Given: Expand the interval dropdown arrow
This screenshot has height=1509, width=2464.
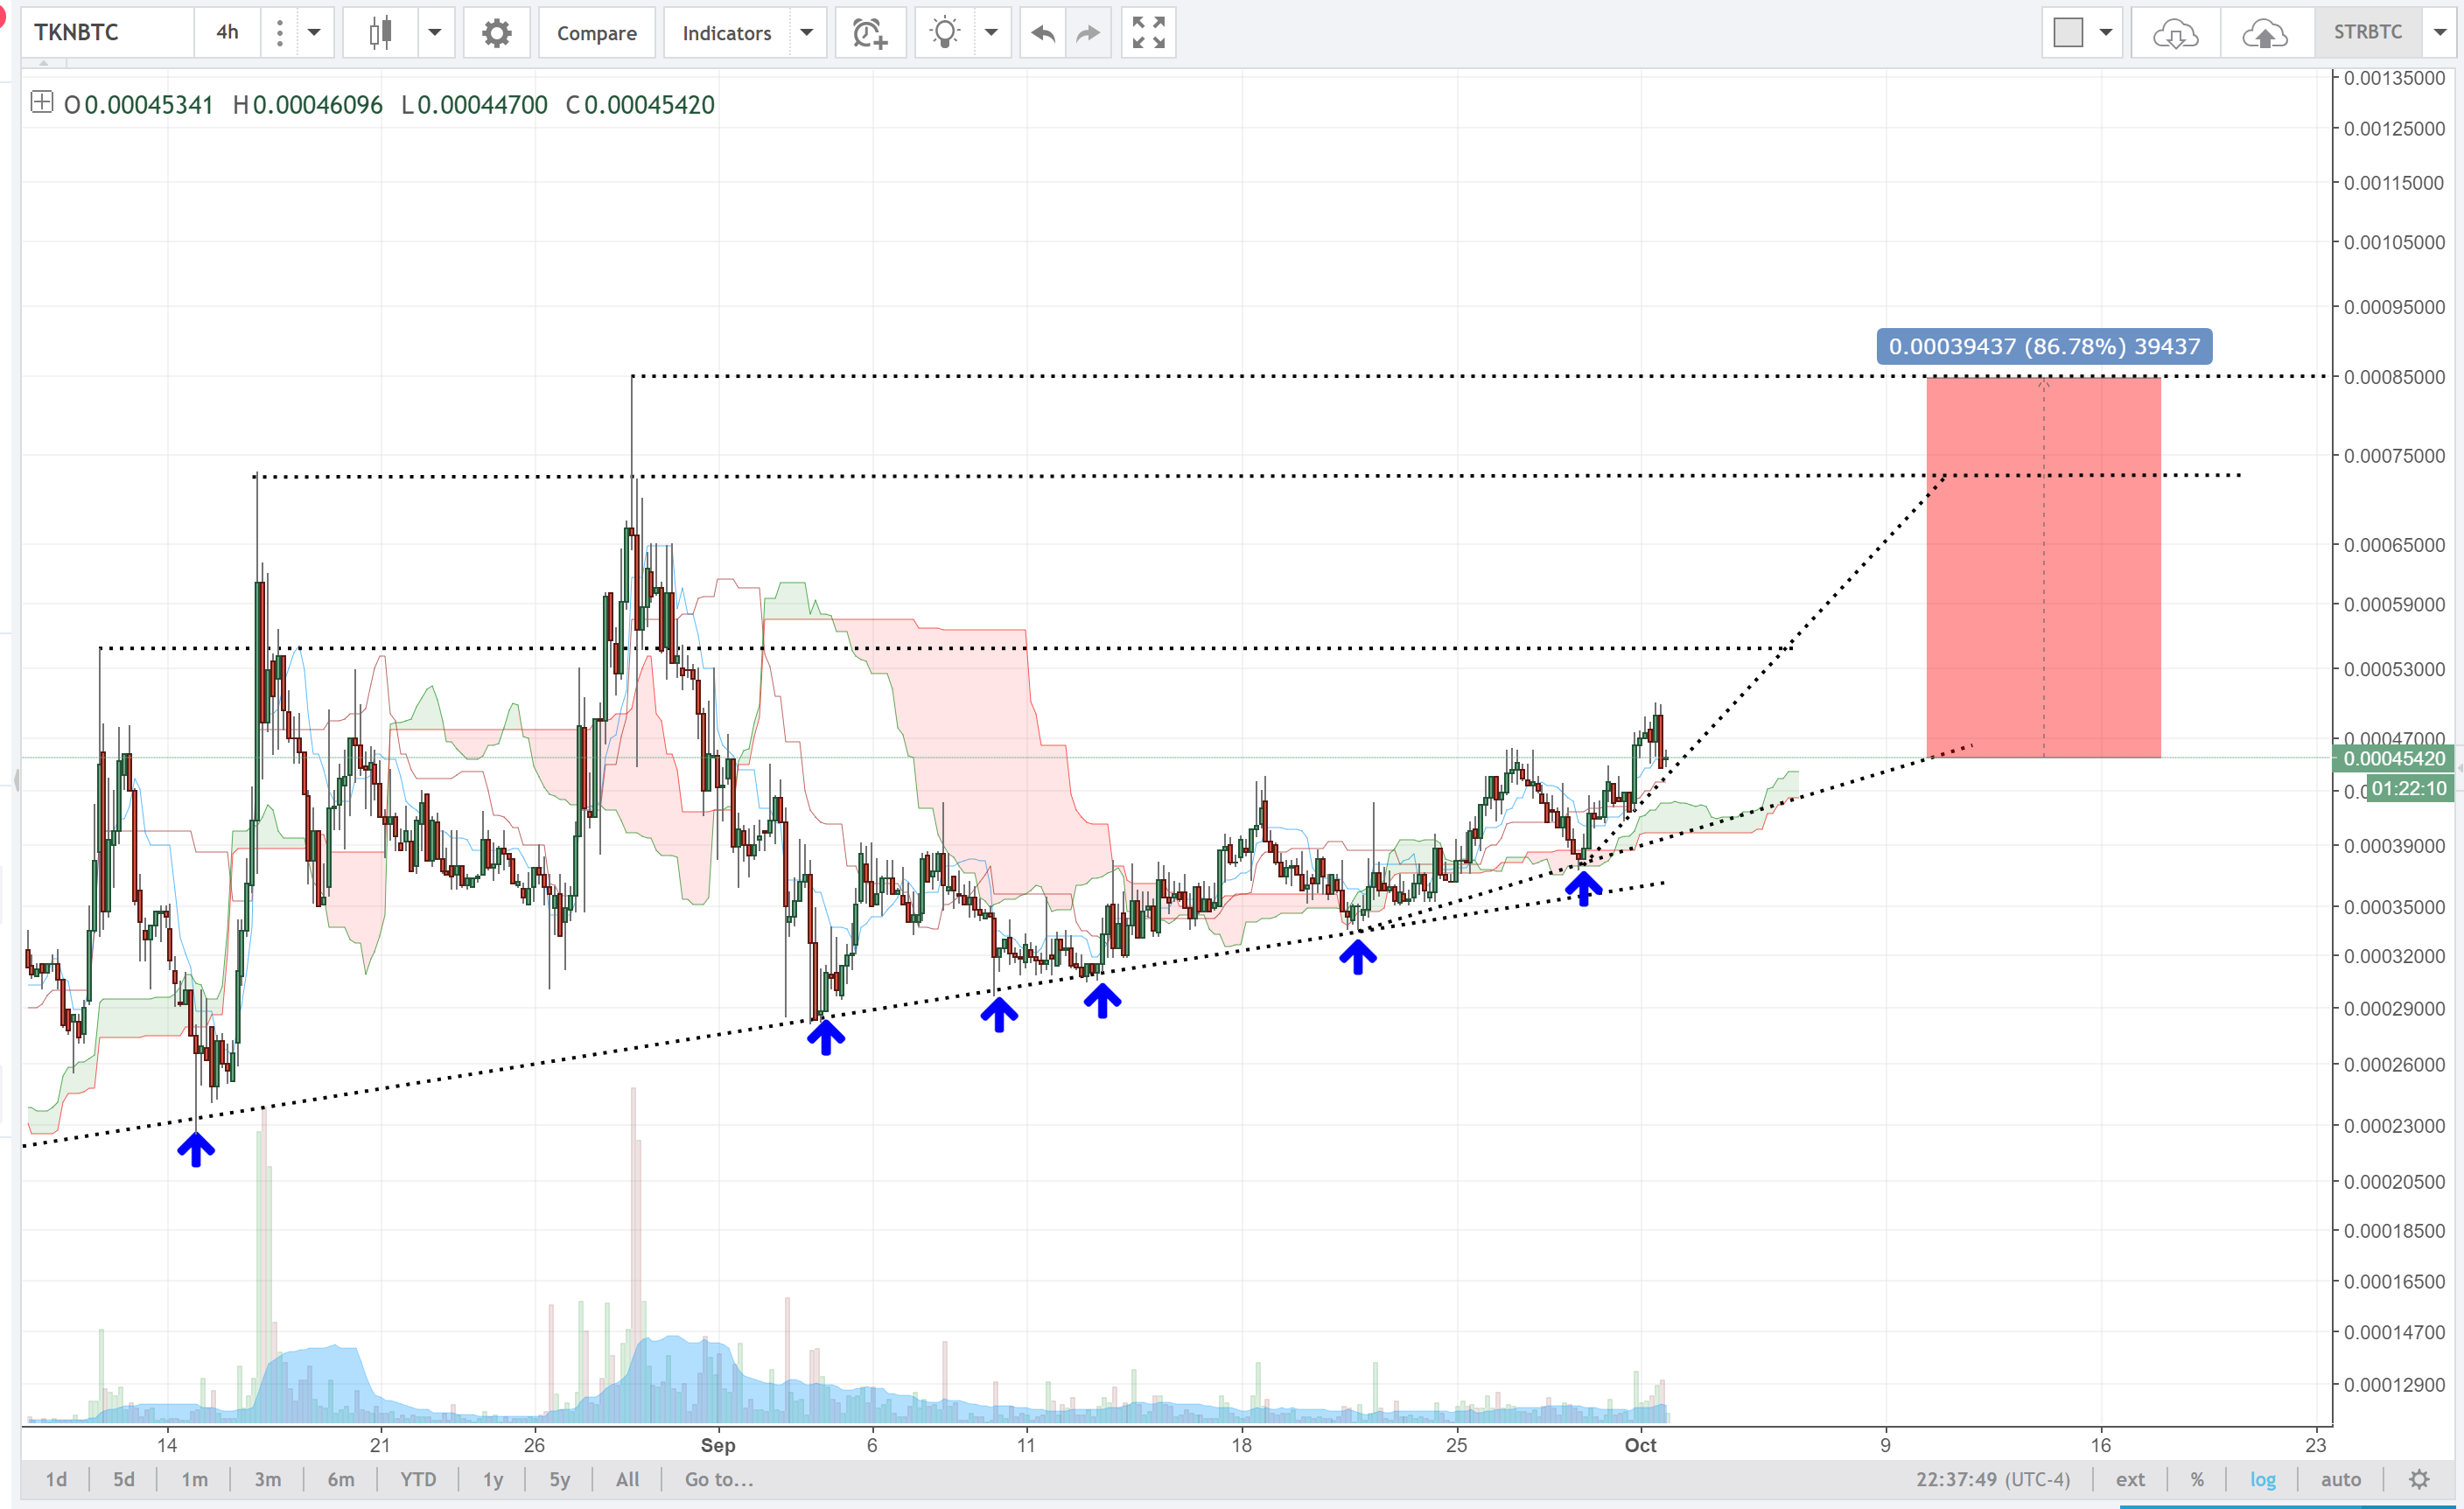Looking at the screenshot, I should click(x=314, y=32).
